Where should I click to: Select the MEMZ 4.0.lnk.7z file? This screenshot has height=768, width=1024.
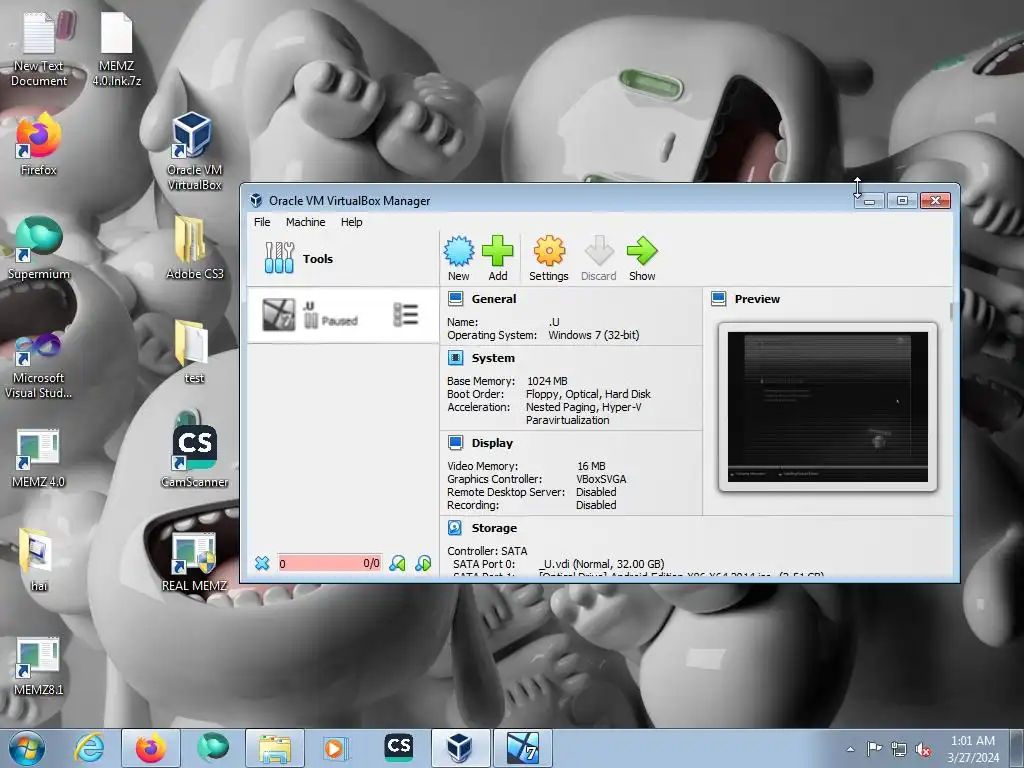tap(116, 48)
